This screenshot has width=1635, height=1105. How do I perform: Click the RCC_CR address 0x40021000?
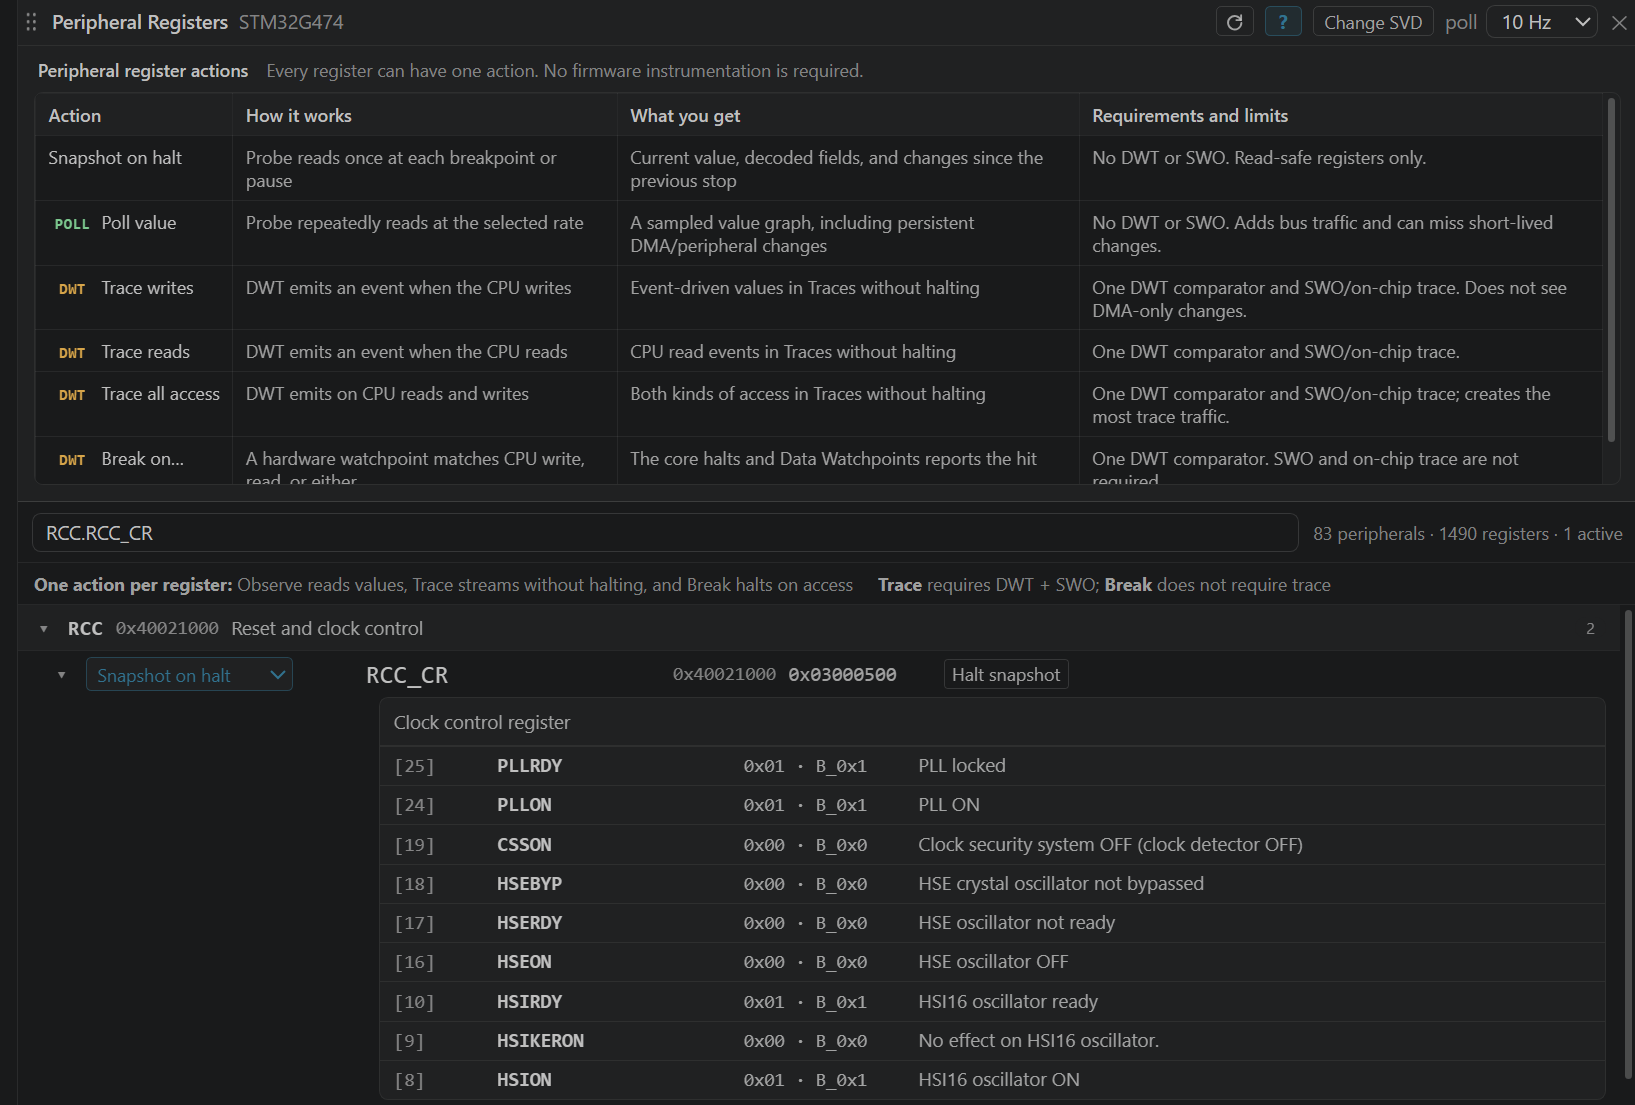pyautogui.click(x=724, y=675)
